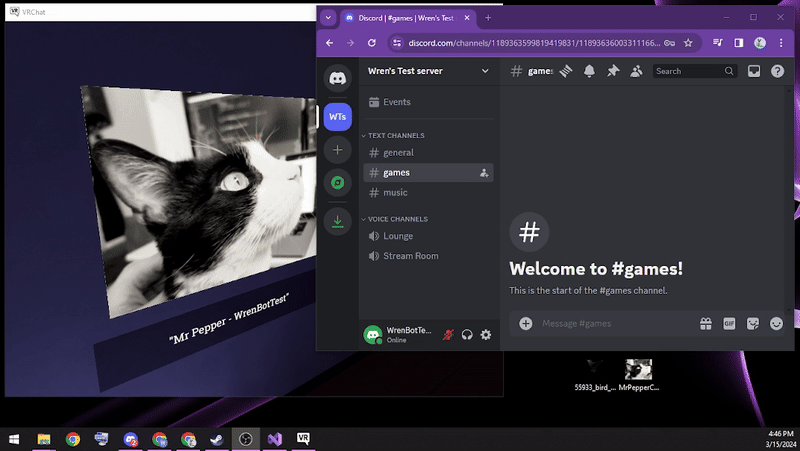Join the Lounge voice channel
Image resolution: width=800 pixels, height=451 pixels.
(428, 236)
